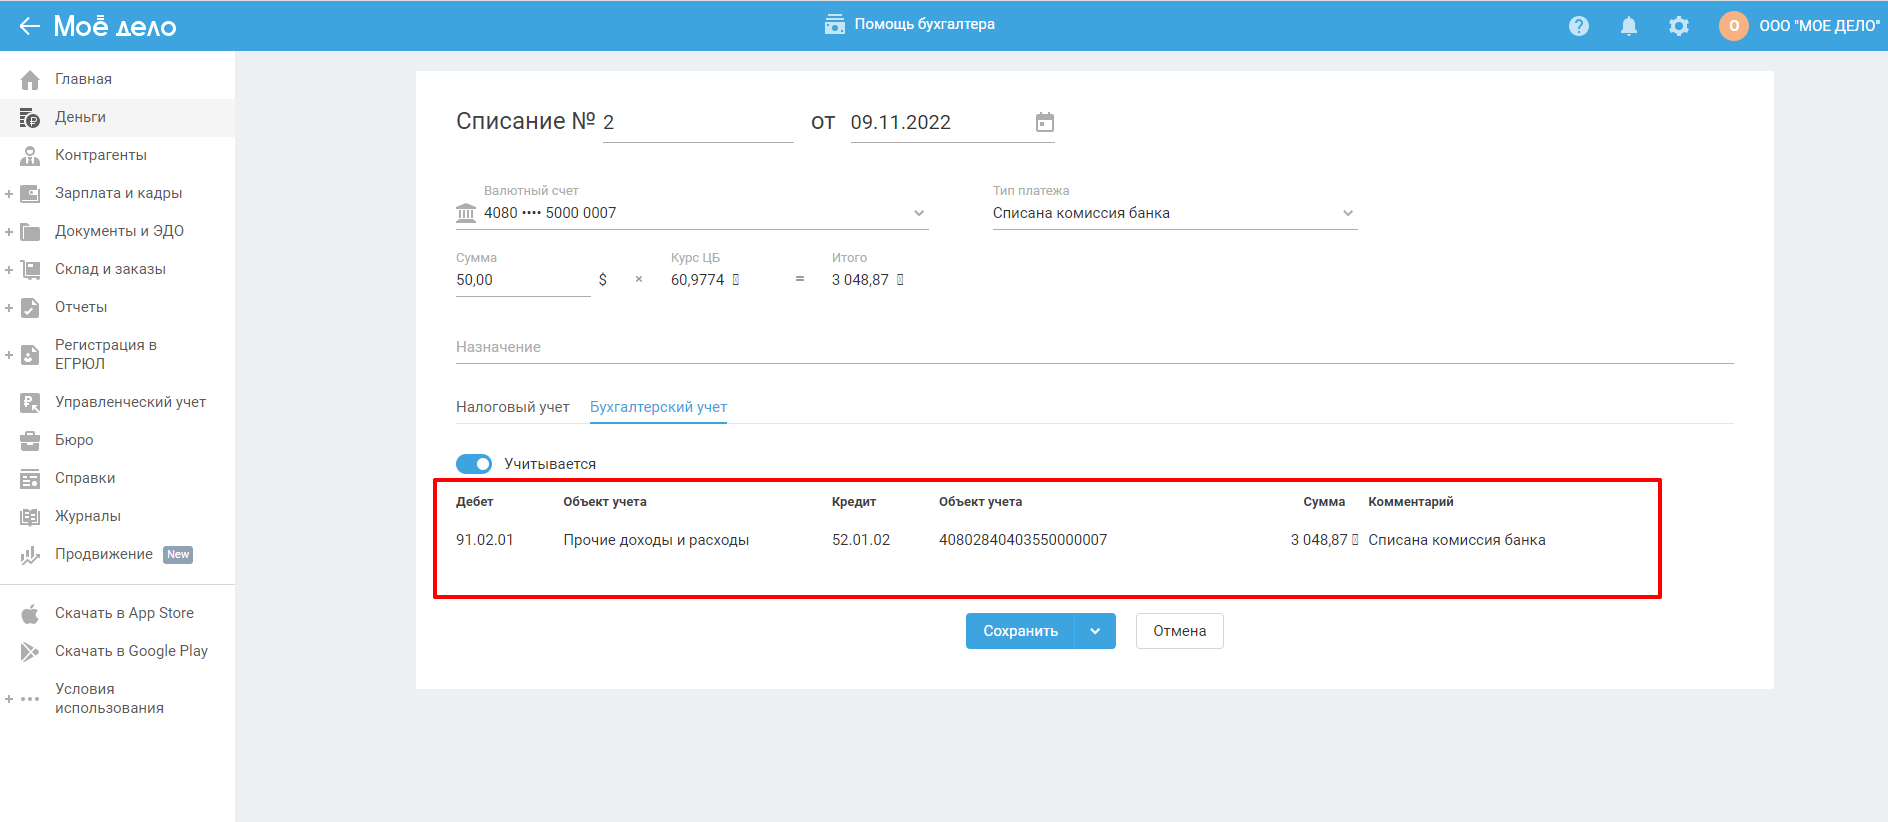This screenshot has width=1888, height=822.
Task: Open Скачать в Google Play link
Action: tap(131, 651)
